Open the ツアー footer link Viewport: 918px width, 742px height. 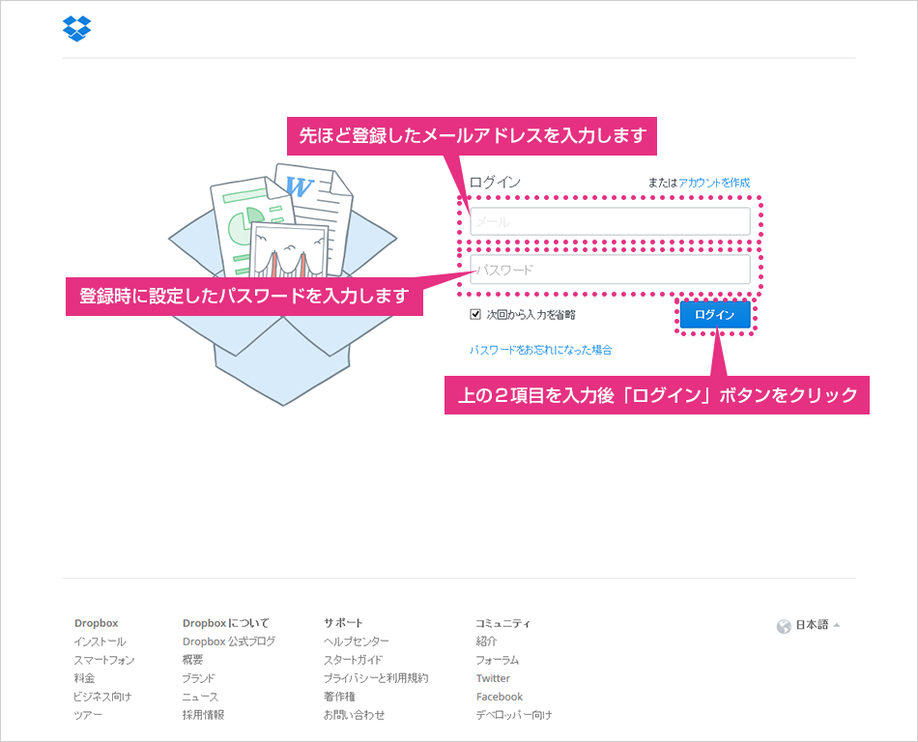(88, 715)
